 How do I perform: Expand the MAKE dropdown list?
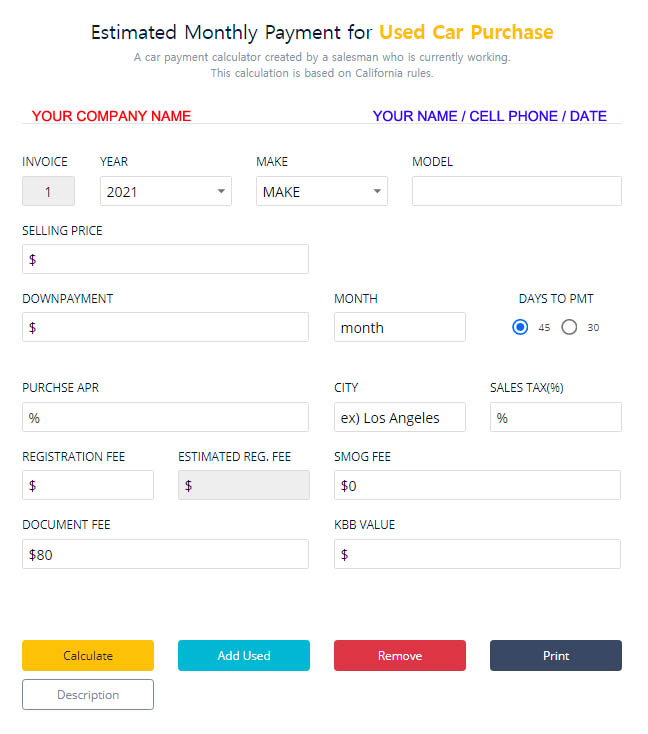click(321, 192)
